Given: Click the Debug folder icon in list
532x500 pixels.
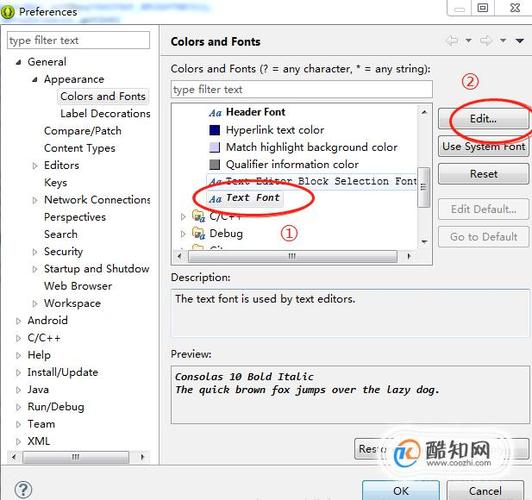Looking at the screenshot, I should (x=198, y=233).
